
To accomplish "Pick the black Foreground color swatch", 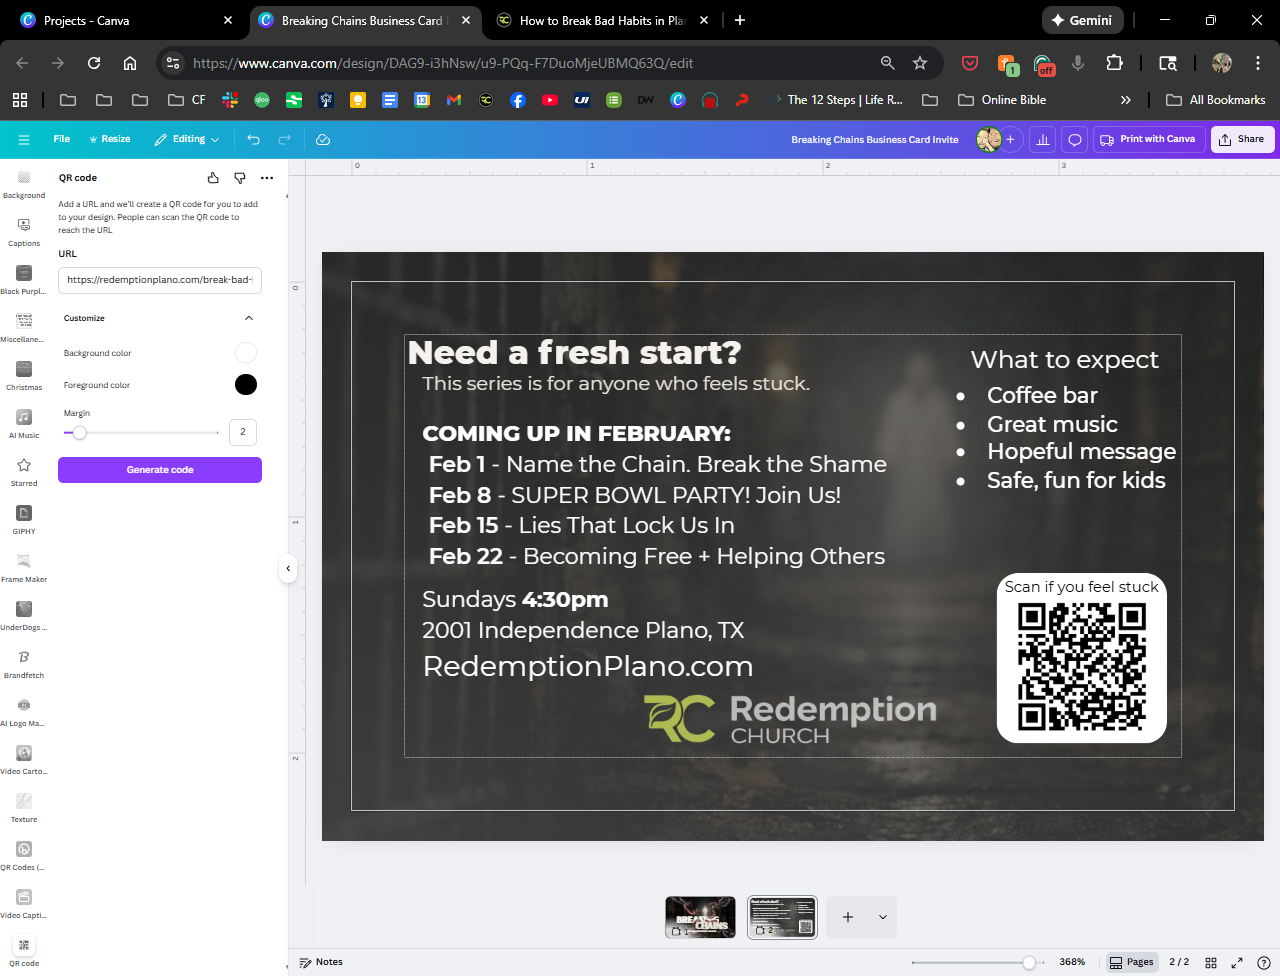I will (245, 385).
